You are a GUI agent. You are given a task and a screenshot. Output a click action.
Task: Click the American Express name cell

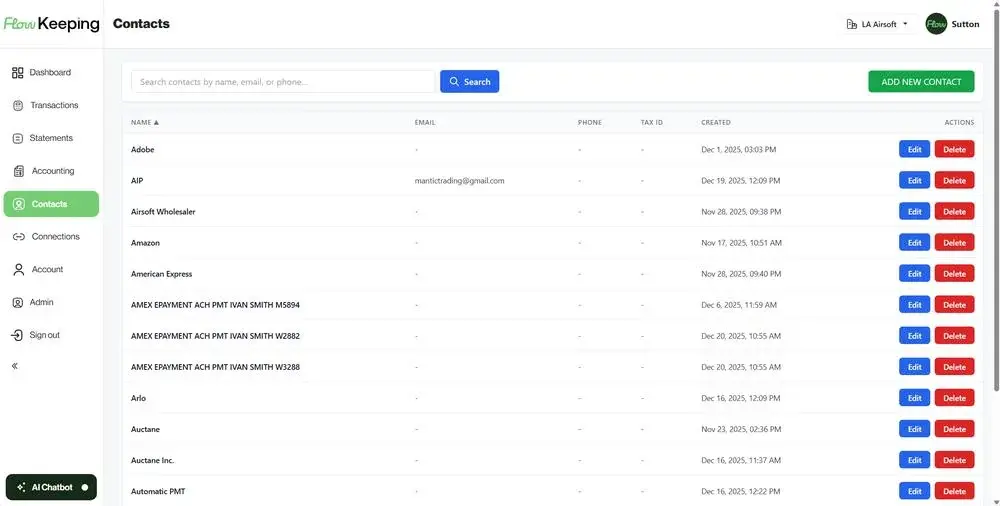point(161,274)
